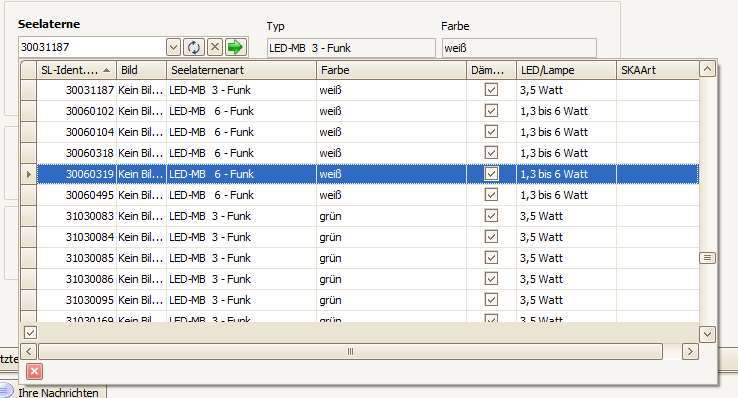The height and width of the screenshot is (398, 738).
Task: Toggle the Dämmerung checkbox for row 30060495
Action: 491,194
